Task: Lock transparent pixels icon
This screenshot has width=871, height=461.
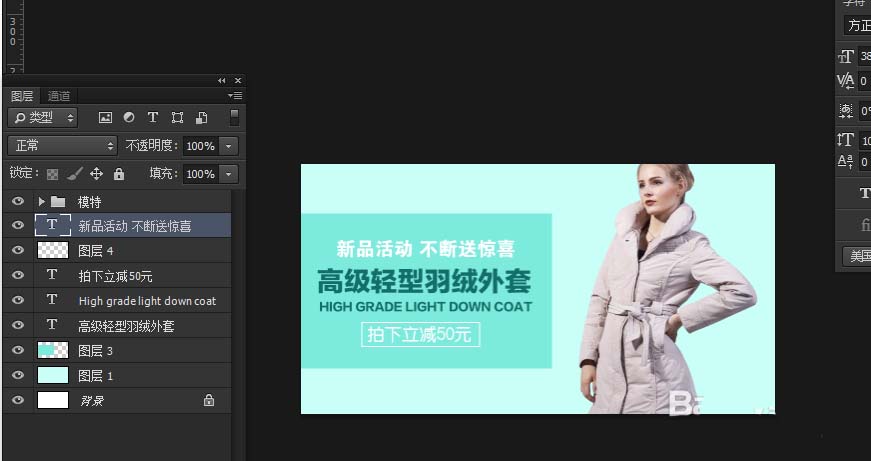Action: 52,174
